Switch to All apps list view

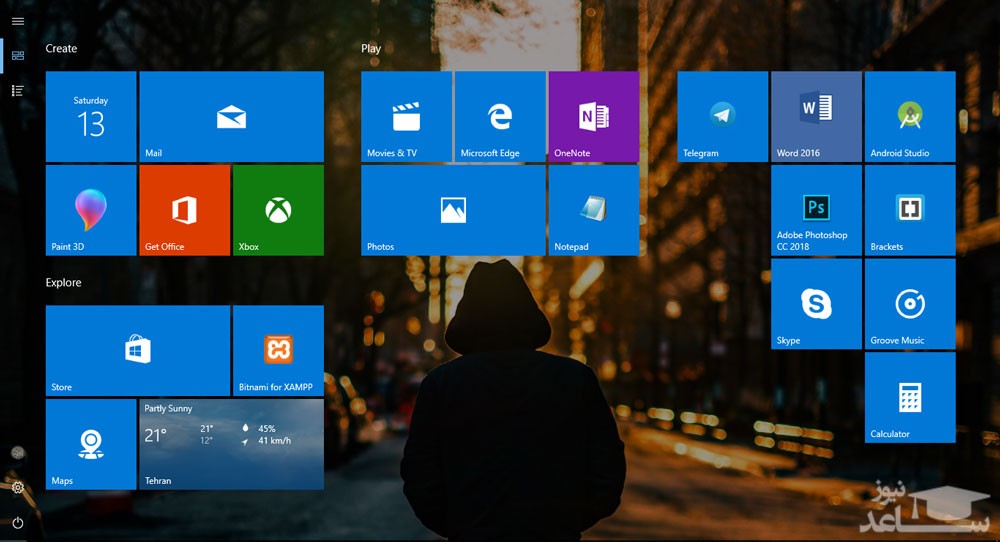coord(18,91)
